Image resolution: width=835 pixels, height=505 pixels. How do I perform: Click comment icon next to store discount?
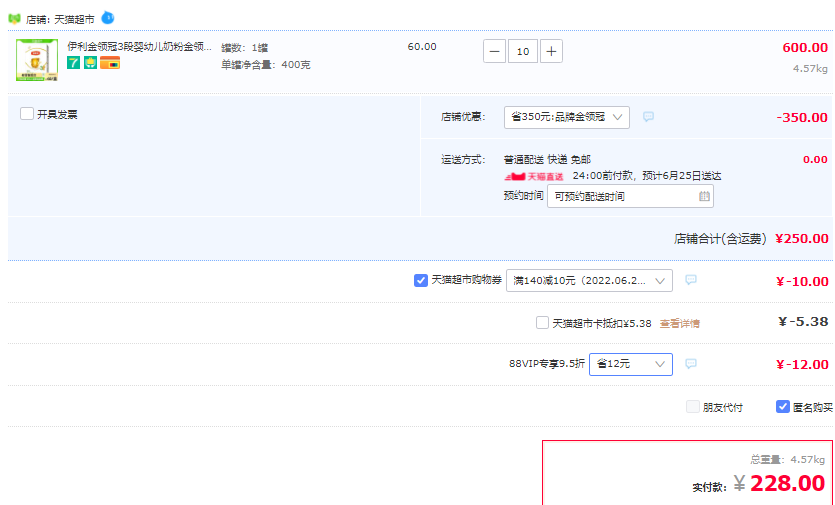click(x=648, y=117)
